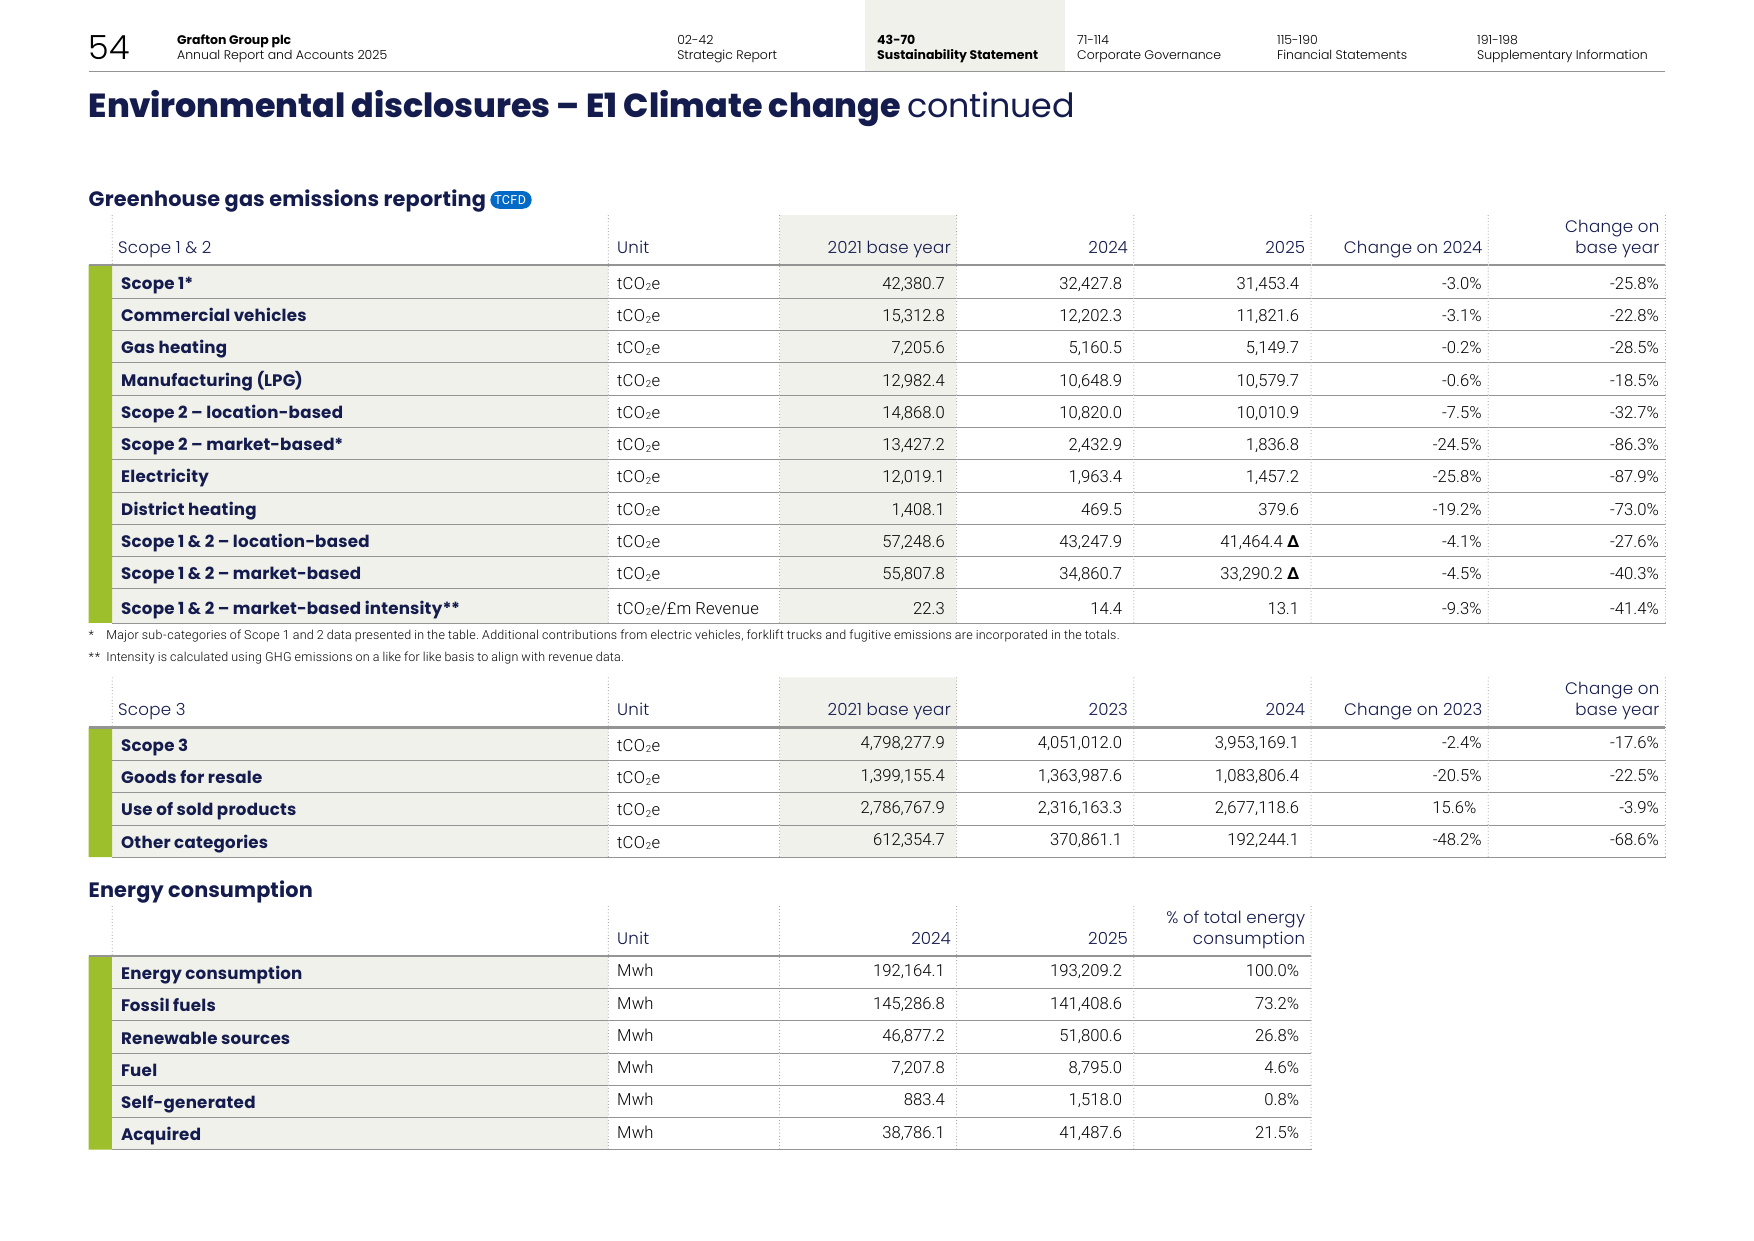
Task: Select the Renewable sources row label
Action: (x=205, y=1038)
